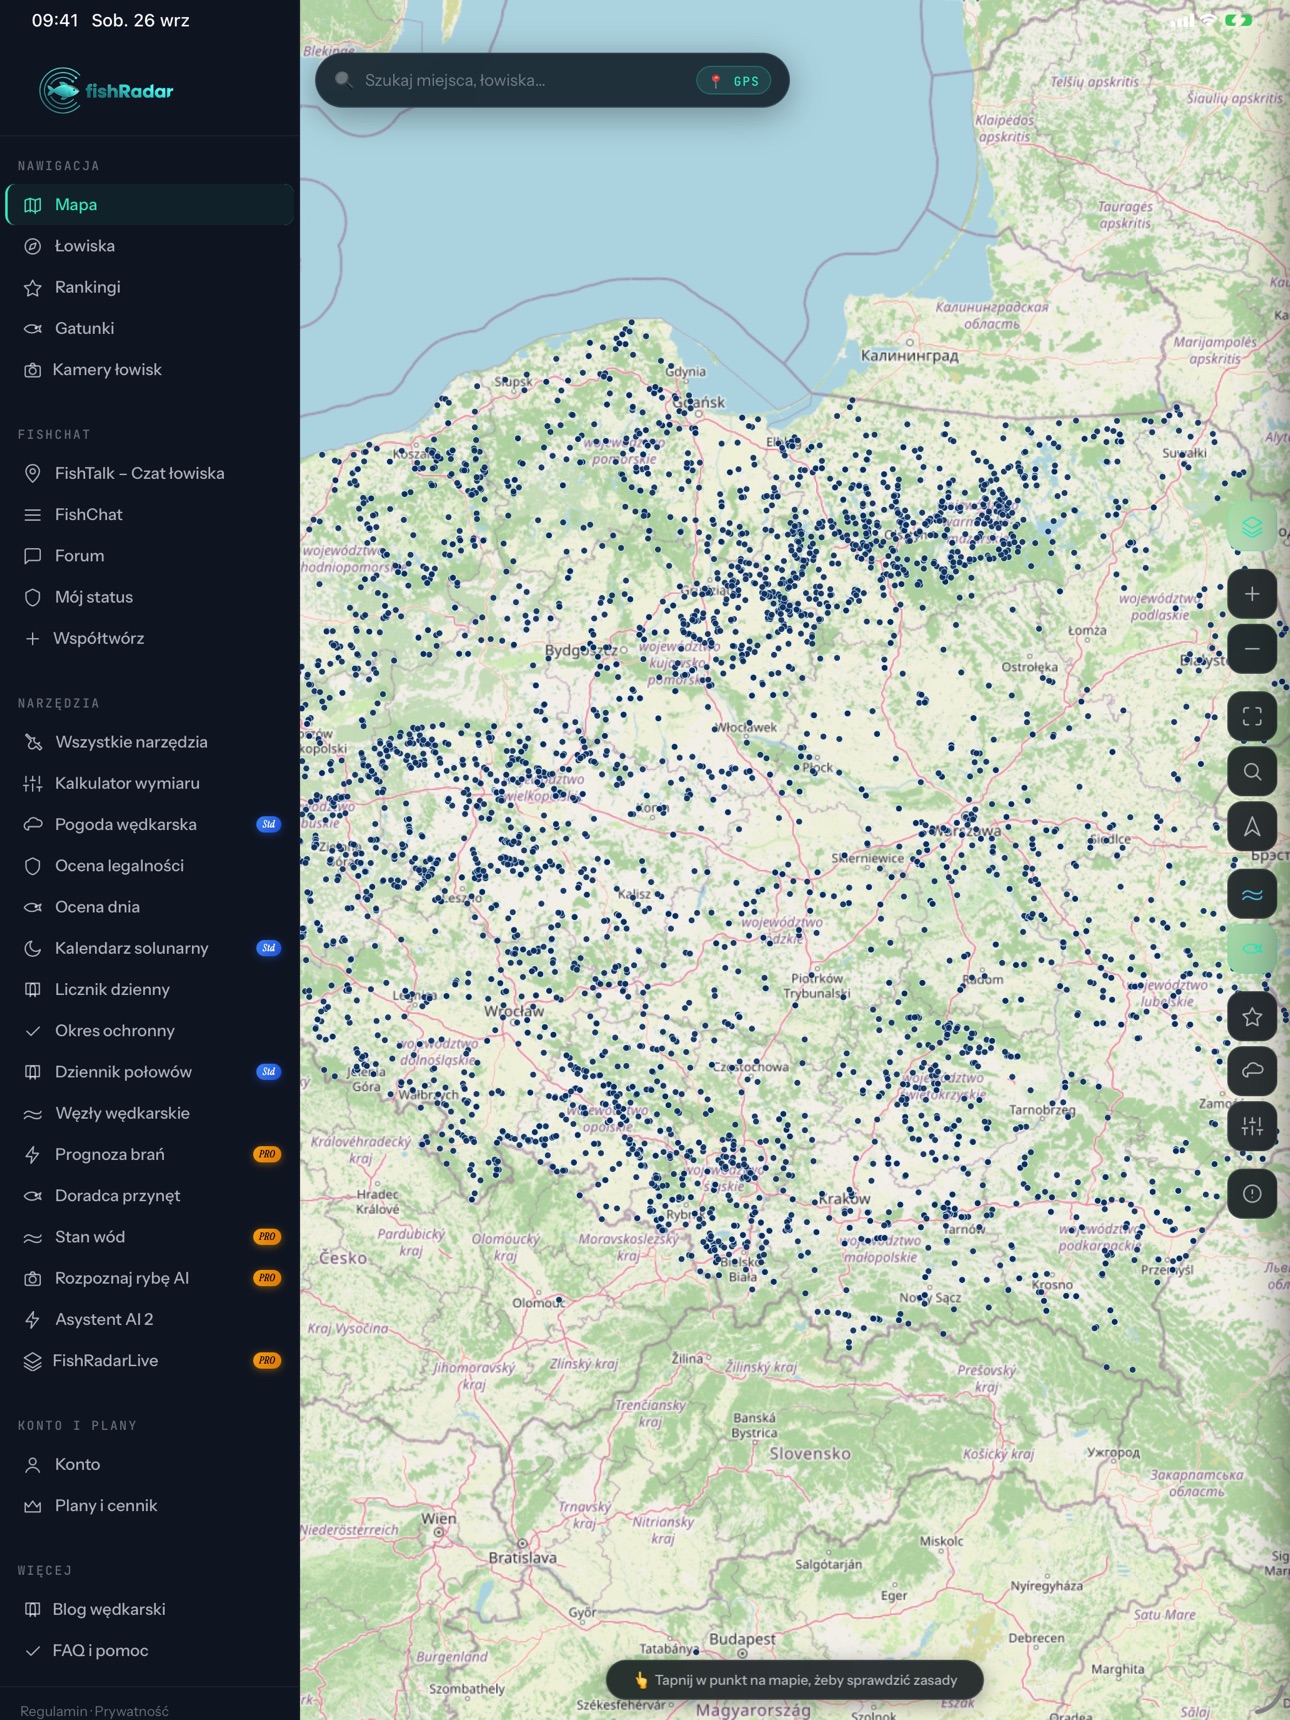This screenshot has width=1290, height=1720.
Task: Open FishTalk – Czat łowiska
Action: pyautogui.click(x=150, y=473)
